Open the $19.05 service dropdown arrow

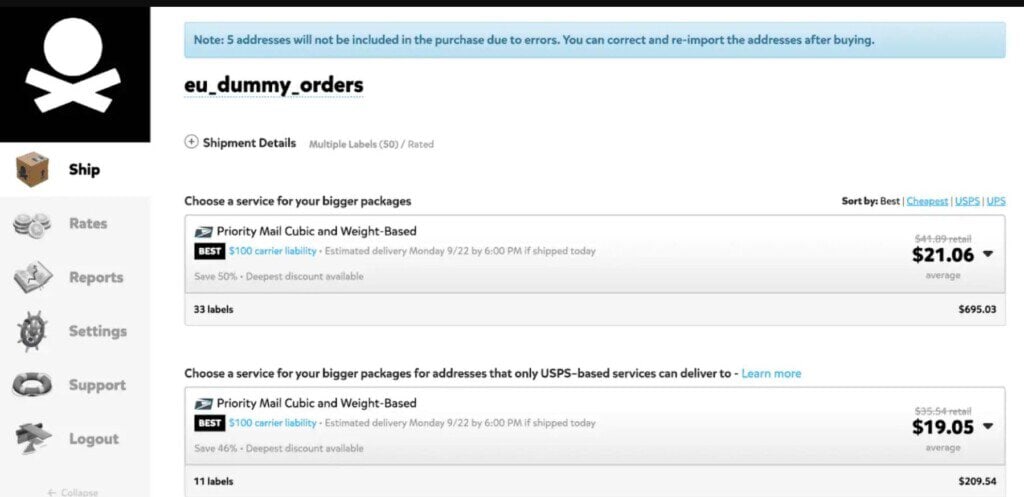988,426
